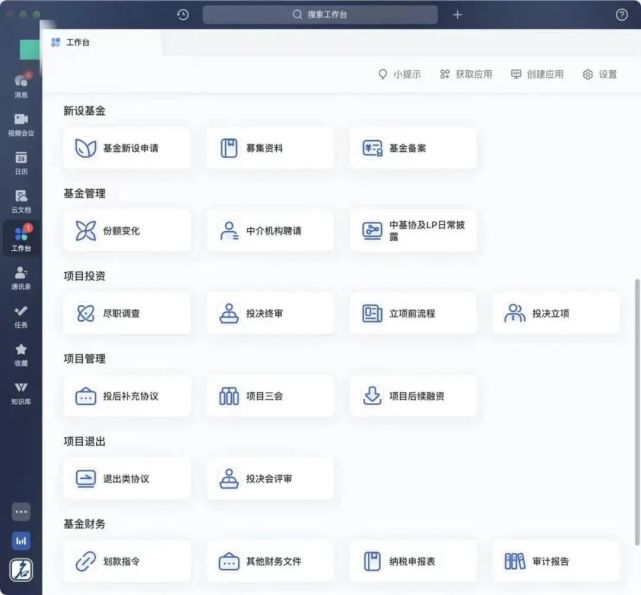
Task: Open 设置 settings
Action: 600,74
